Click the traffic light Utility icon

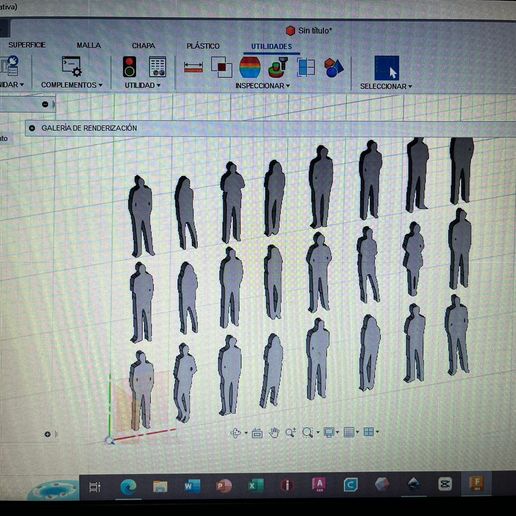coord(129,66)
